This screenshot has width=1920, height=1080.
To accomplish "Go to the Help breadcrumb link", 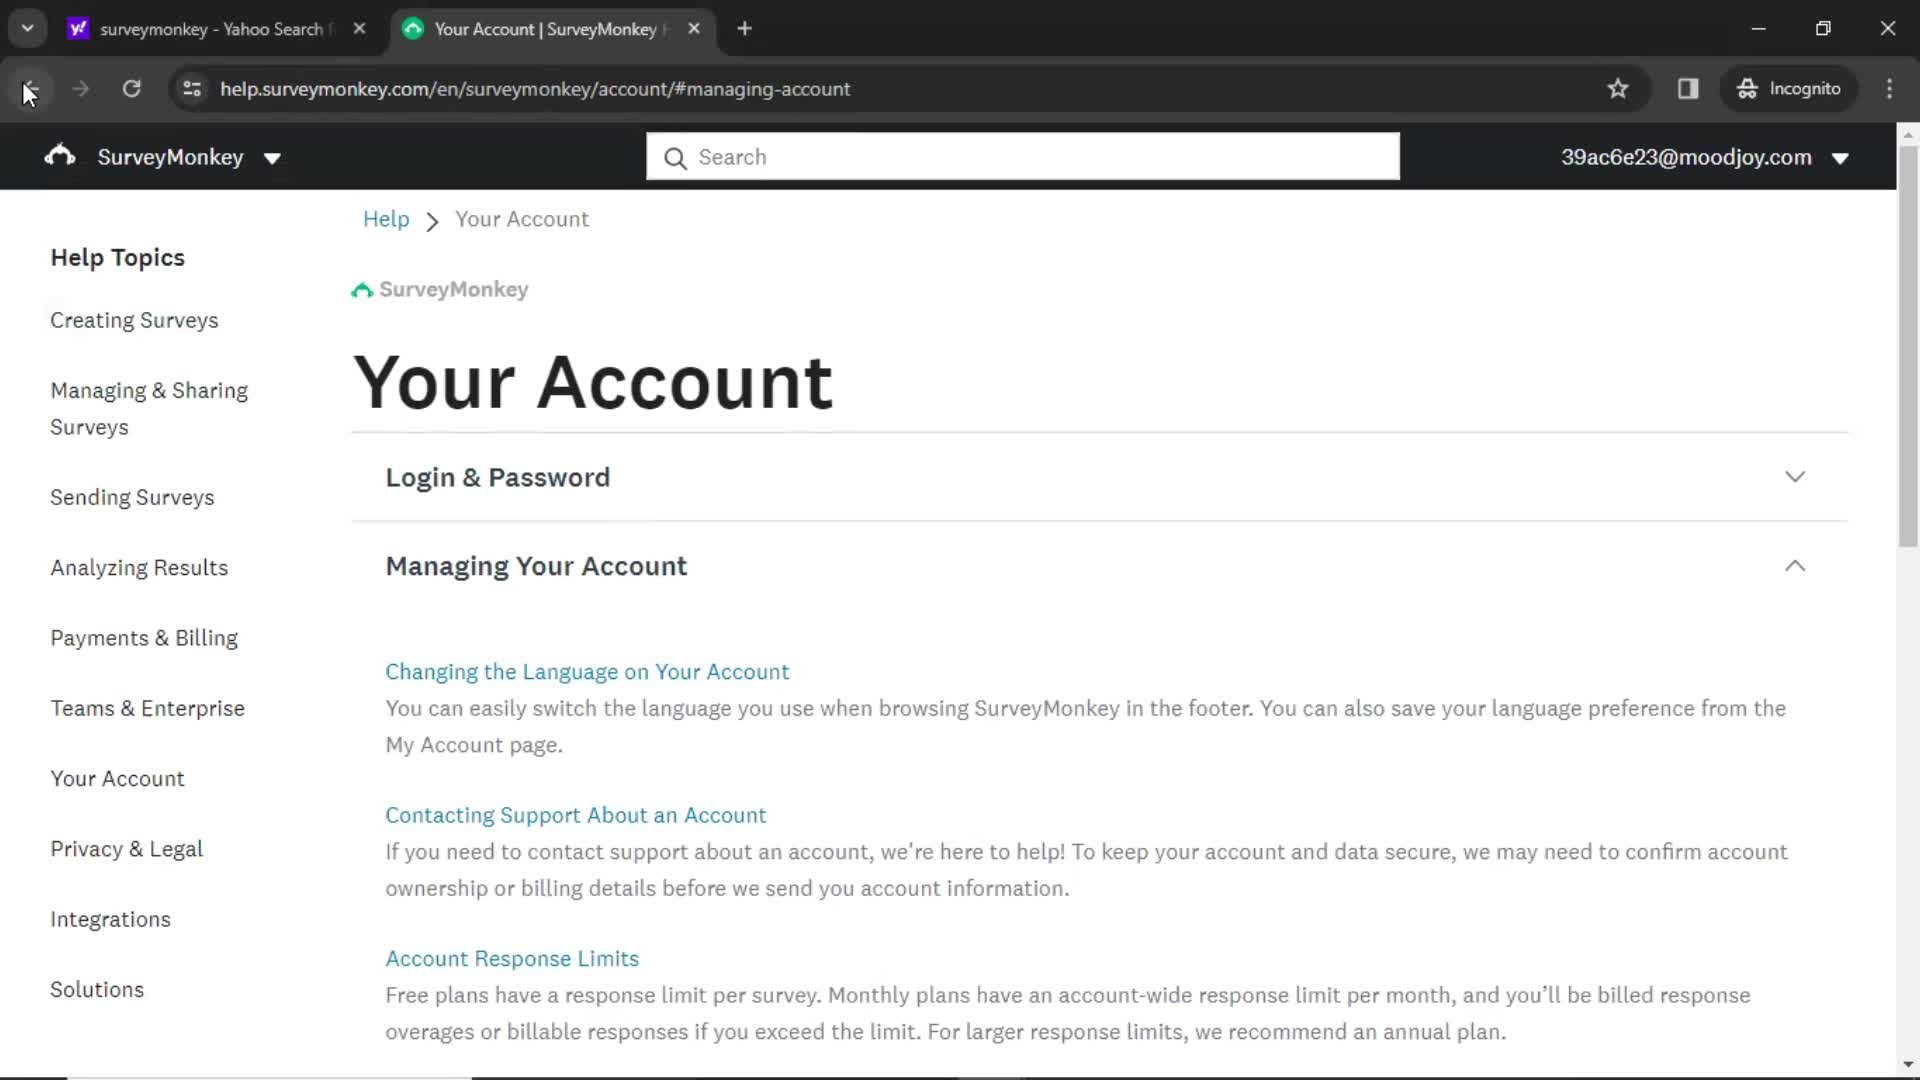I will pyautogui.click(x=386, y=219).
